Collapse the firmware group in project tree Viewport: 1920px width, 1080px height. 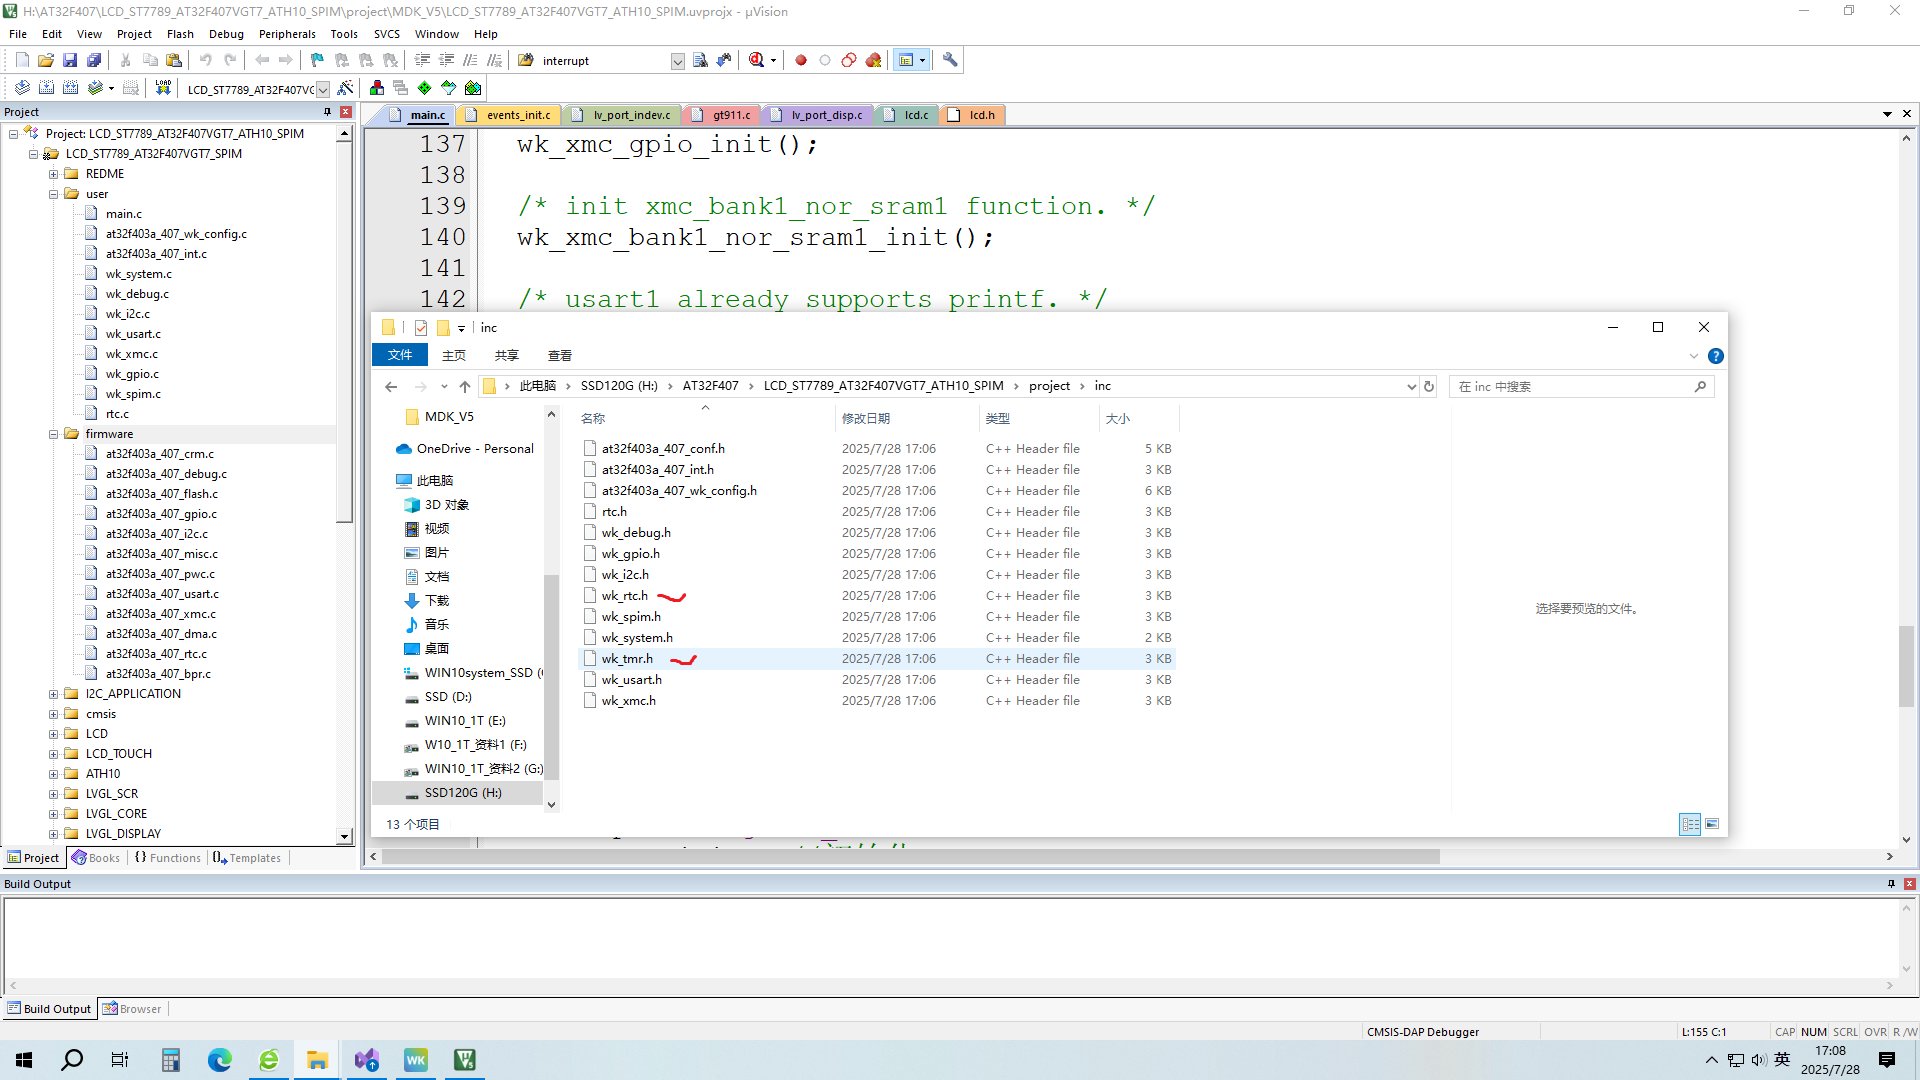pyautogui.click(x=54, y=434)
